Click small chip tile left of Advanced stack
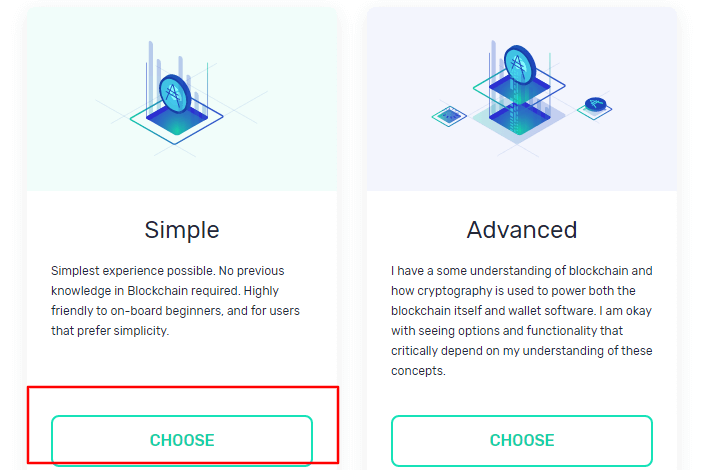Screen dimensions: 708x470 (x=449, y=117)
